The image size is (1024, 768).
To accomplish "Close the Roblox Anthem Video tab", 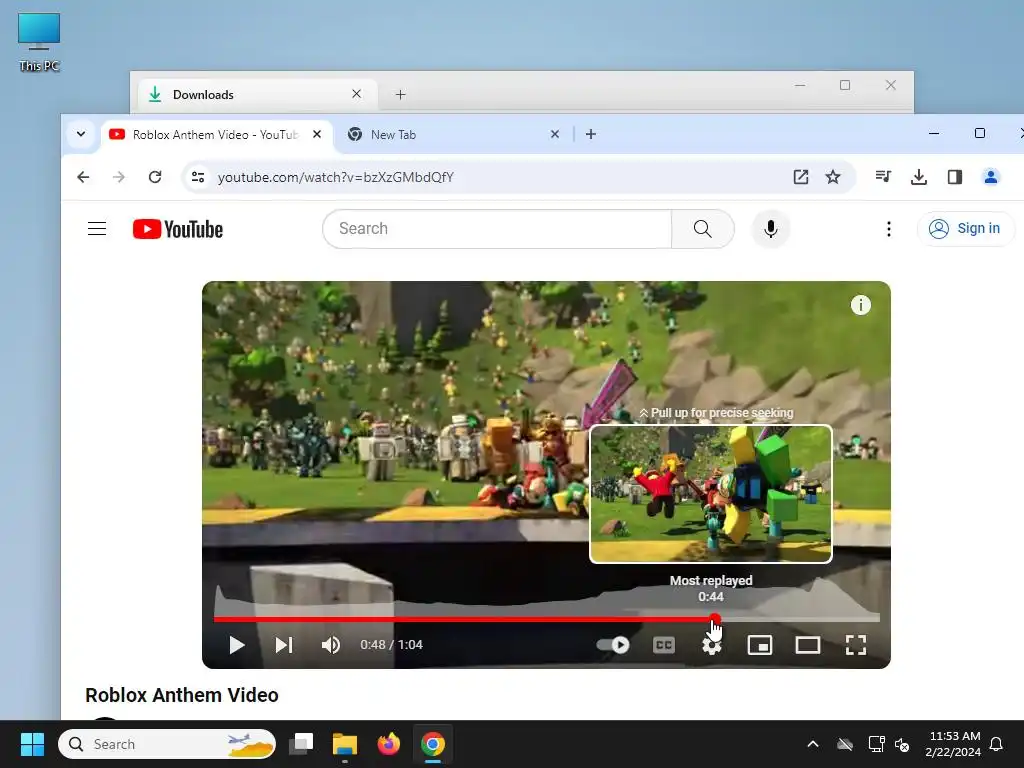I will pyautogui.click(x=317, y=134).
